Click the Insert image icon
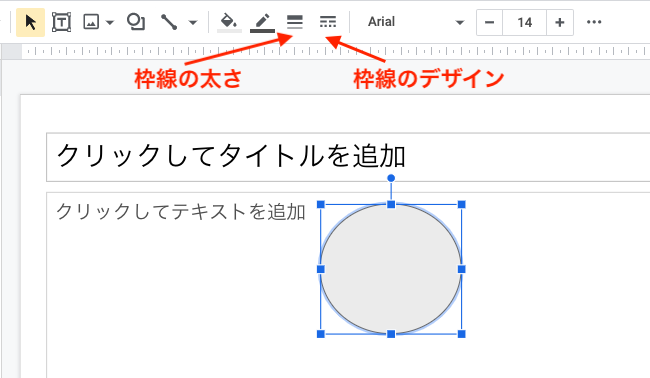The height and width of the screenshot is (378, 650). pos(91,22)
